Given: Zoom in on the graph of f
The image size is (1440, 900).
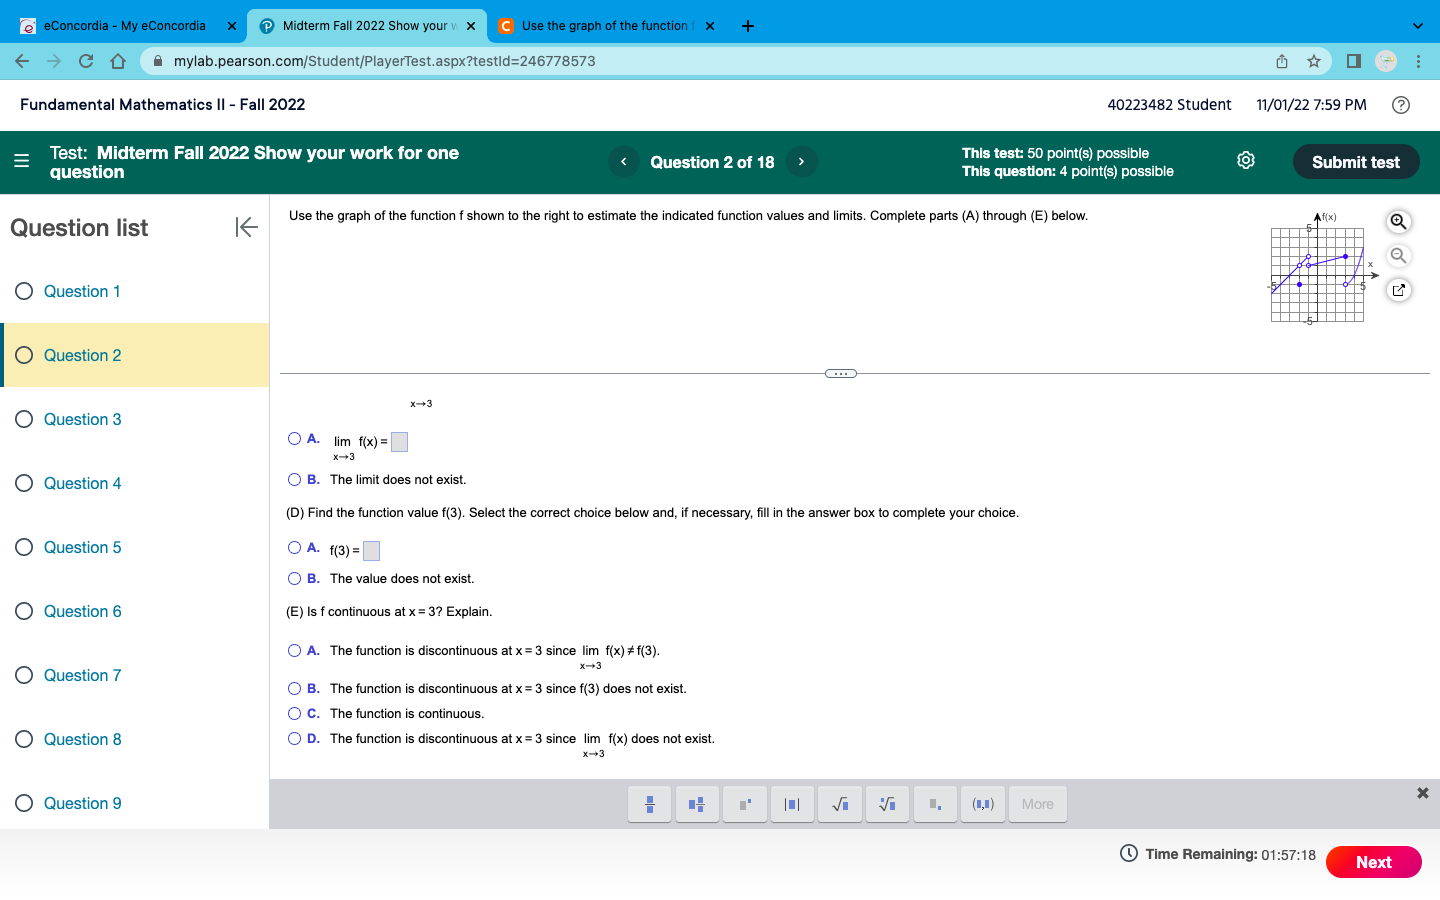Looking at the screenshot, I should click(x=1398, y=221).
